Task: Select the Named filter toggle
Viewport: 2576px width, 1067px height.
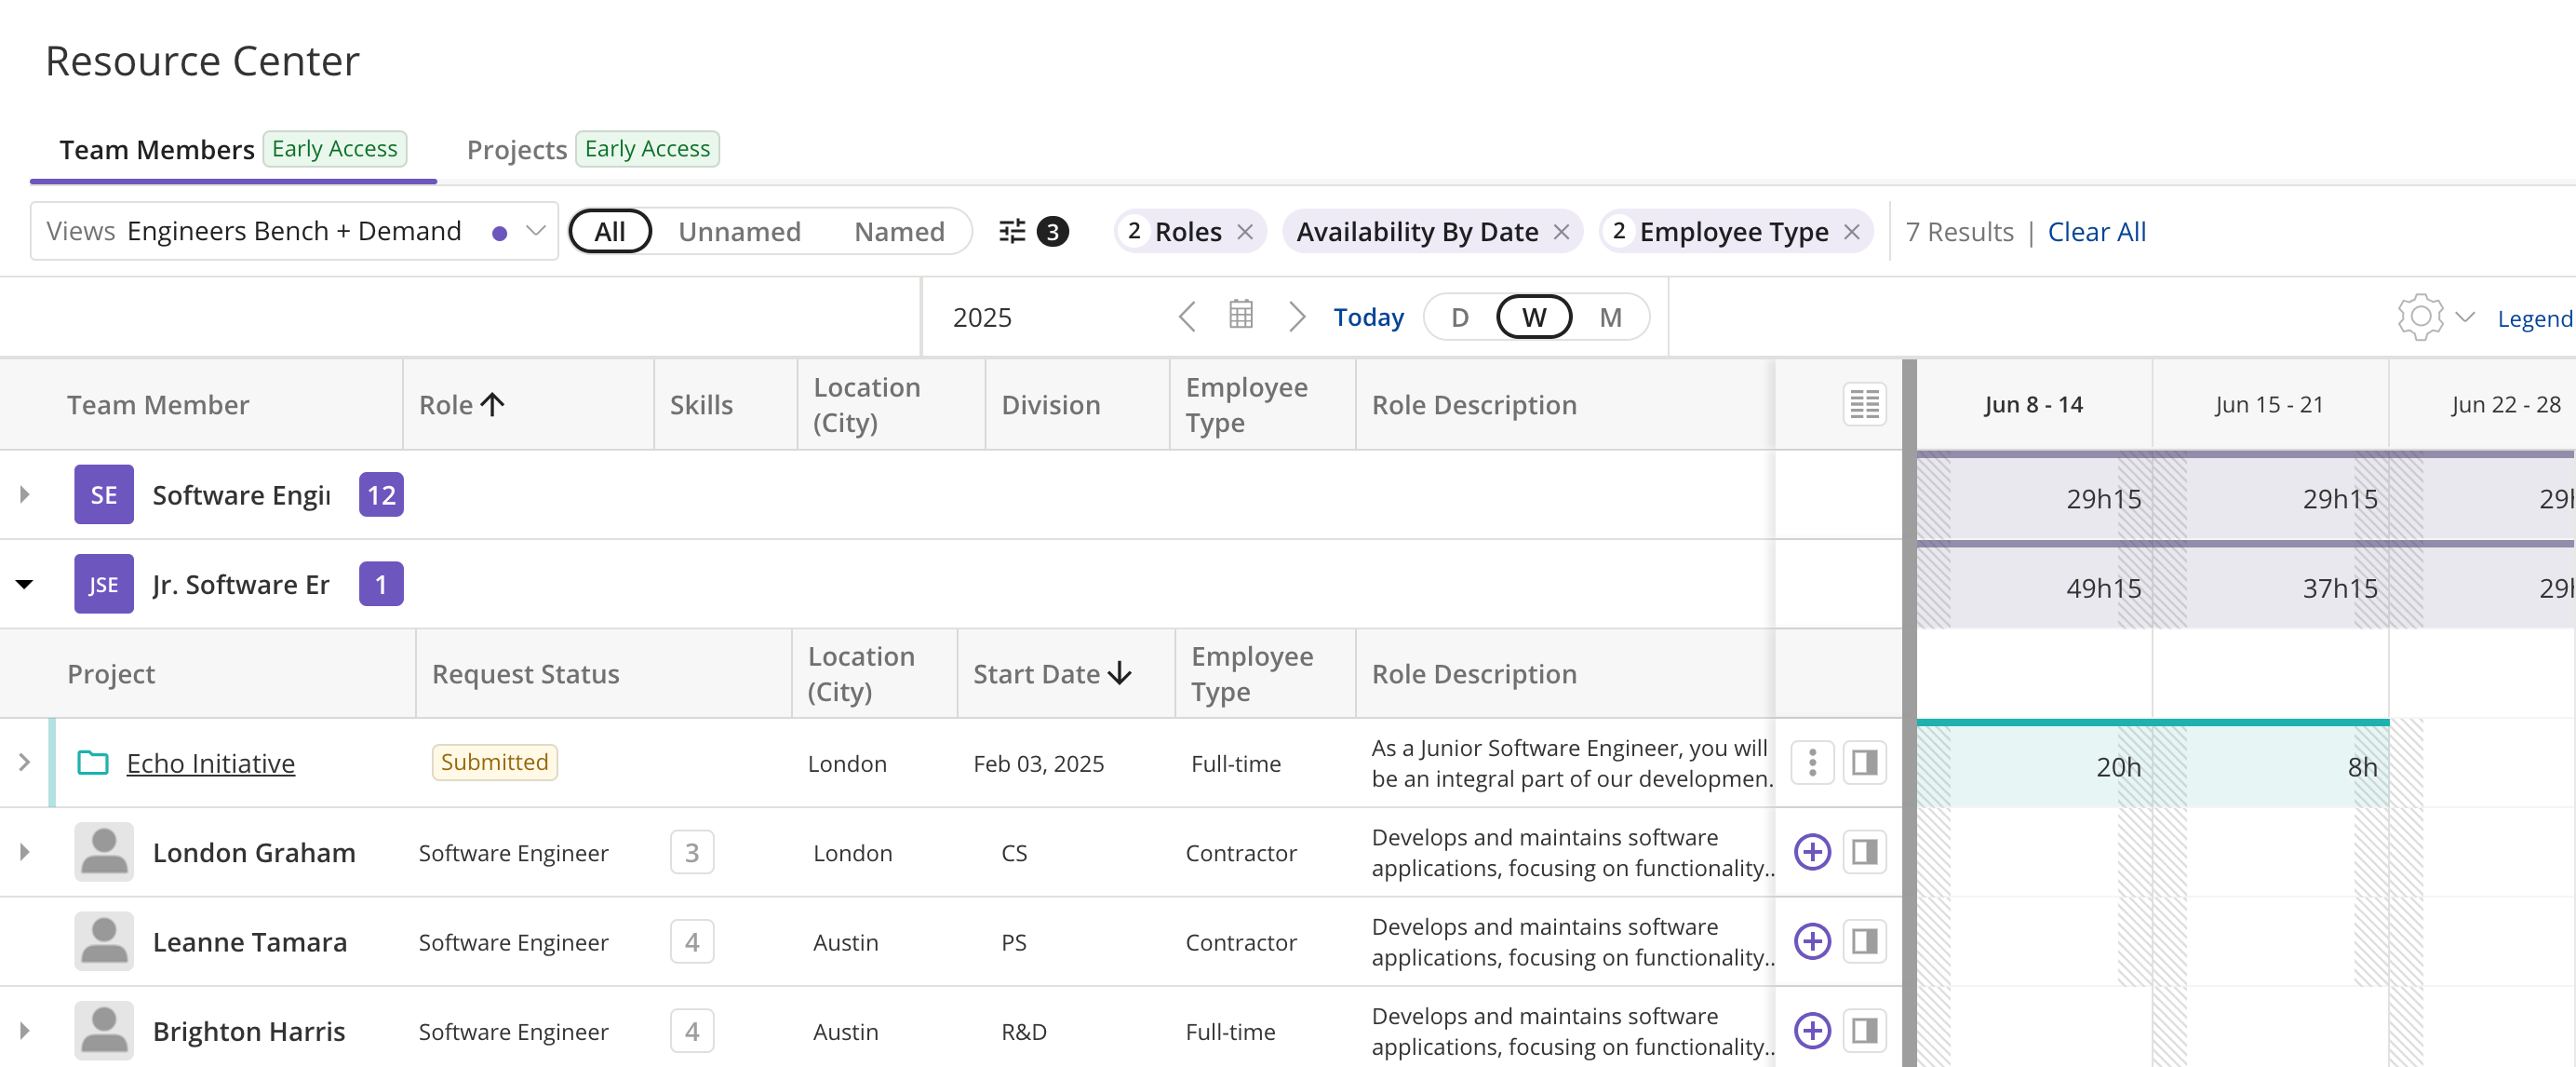Action: tap(899, 232)
